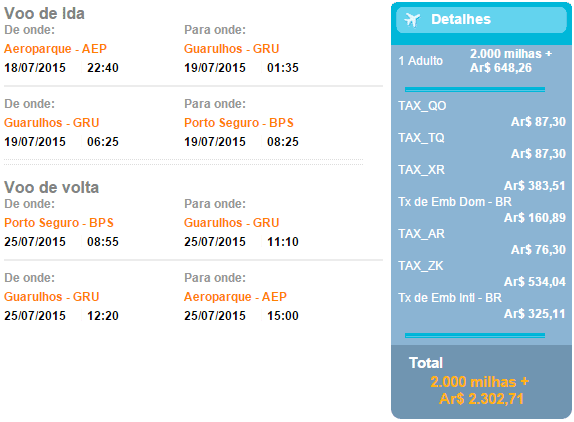This screenshot has height=422, width=574.
Task: Click the TAX_XR amount Ar$ 383,51
Action: [535, 186]
